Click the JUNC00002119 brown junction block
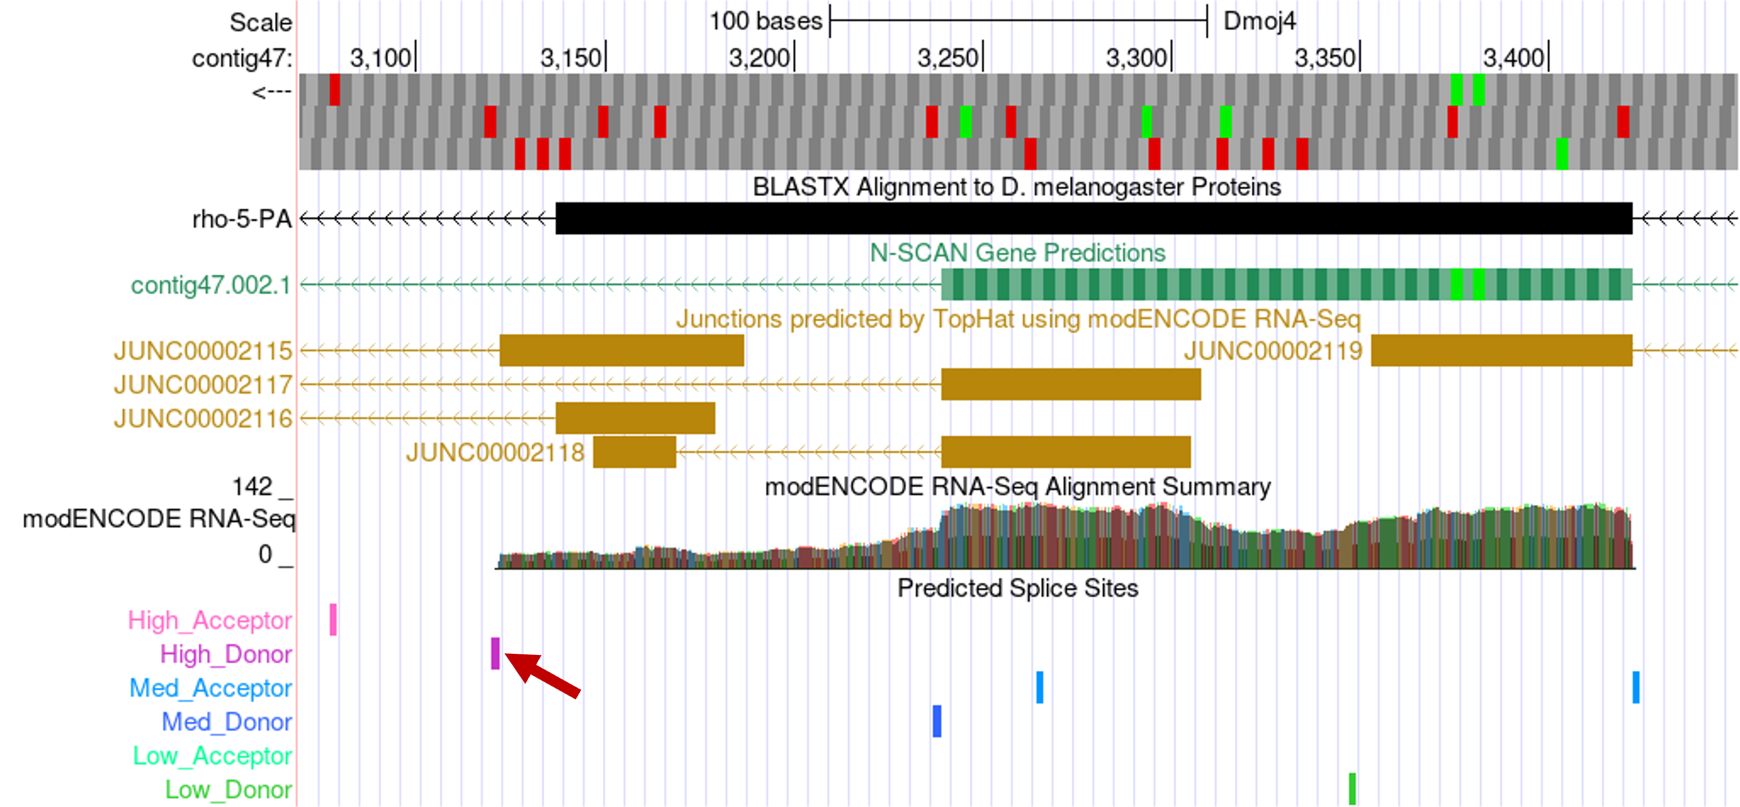1740x807 pixels. click(x=1502, y=351)
